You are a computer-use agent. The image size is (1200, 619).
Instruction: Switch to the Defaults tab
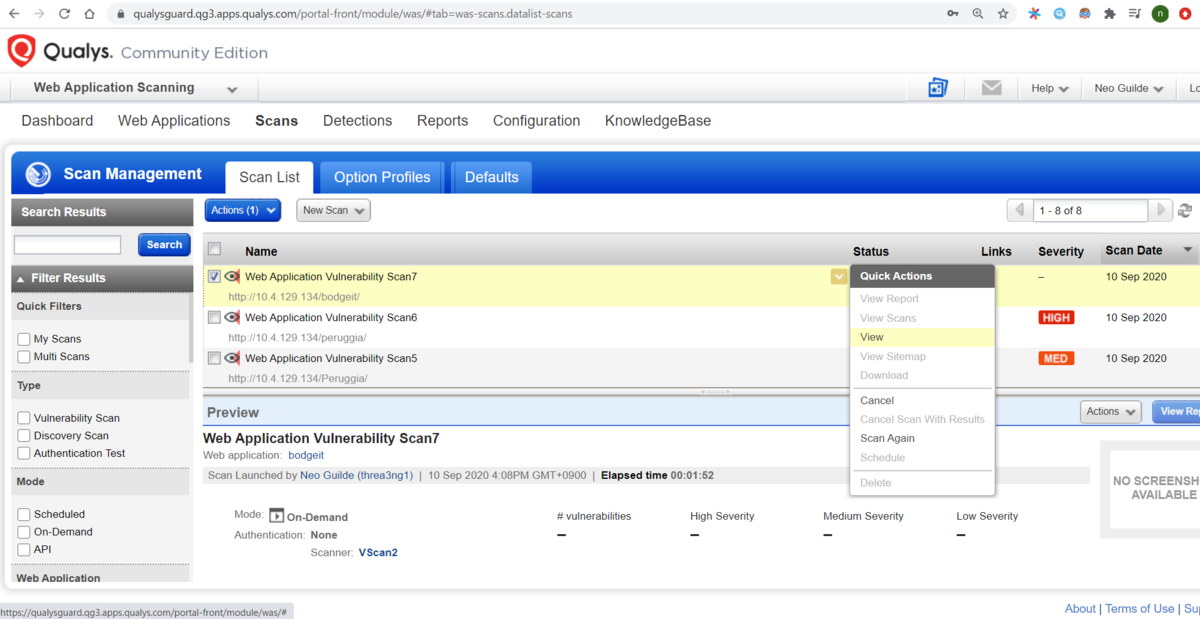coord(491,177)
